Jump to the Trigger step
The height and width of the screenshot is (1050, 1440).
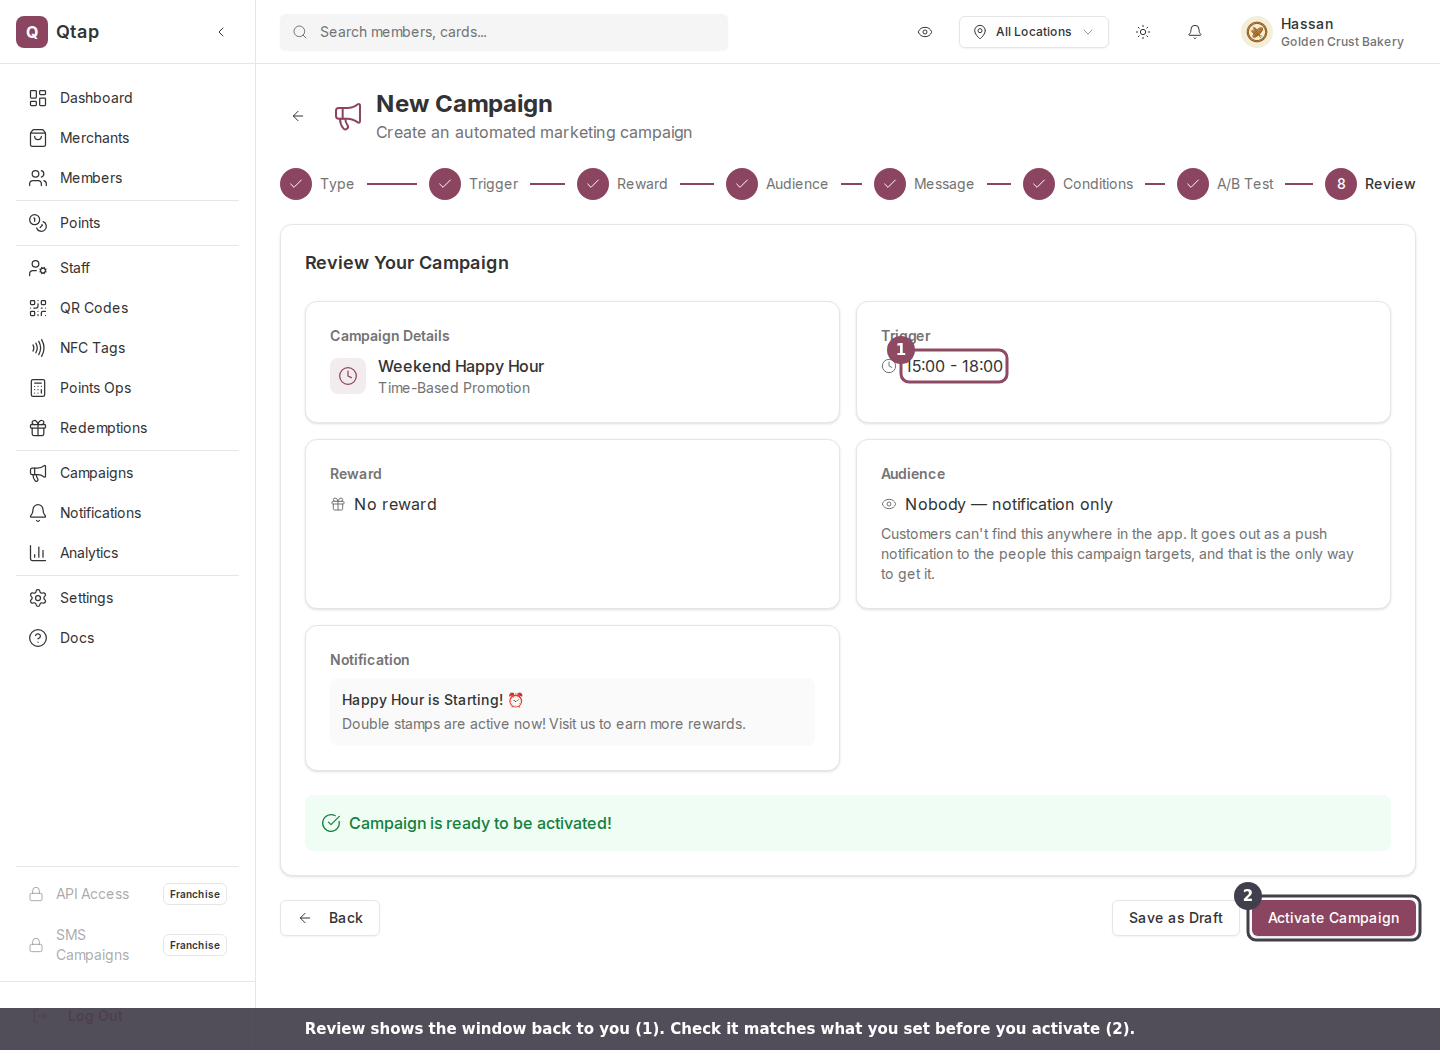(474, 184)
